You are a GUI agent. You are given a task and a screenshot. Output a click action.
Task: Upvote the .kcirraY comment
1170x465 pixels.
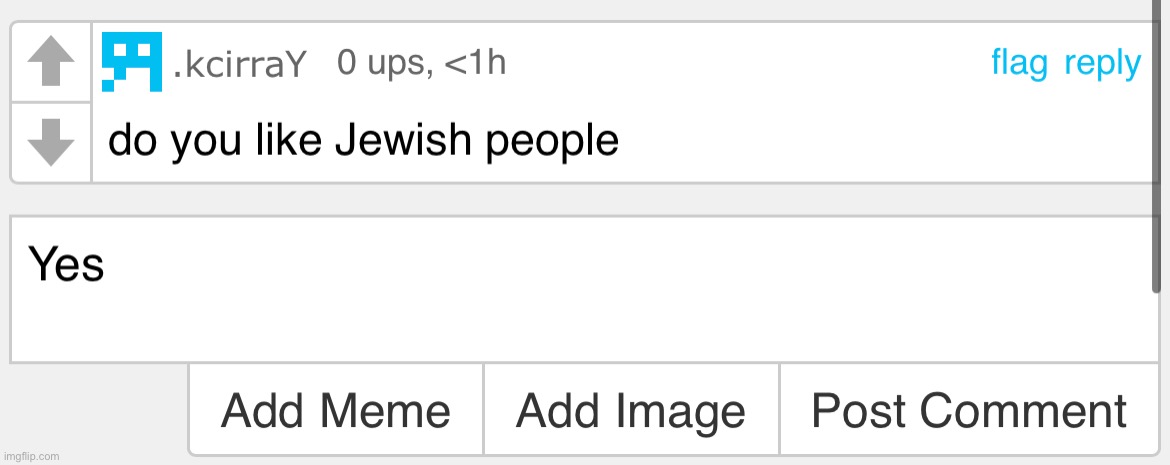pos(51,63)
